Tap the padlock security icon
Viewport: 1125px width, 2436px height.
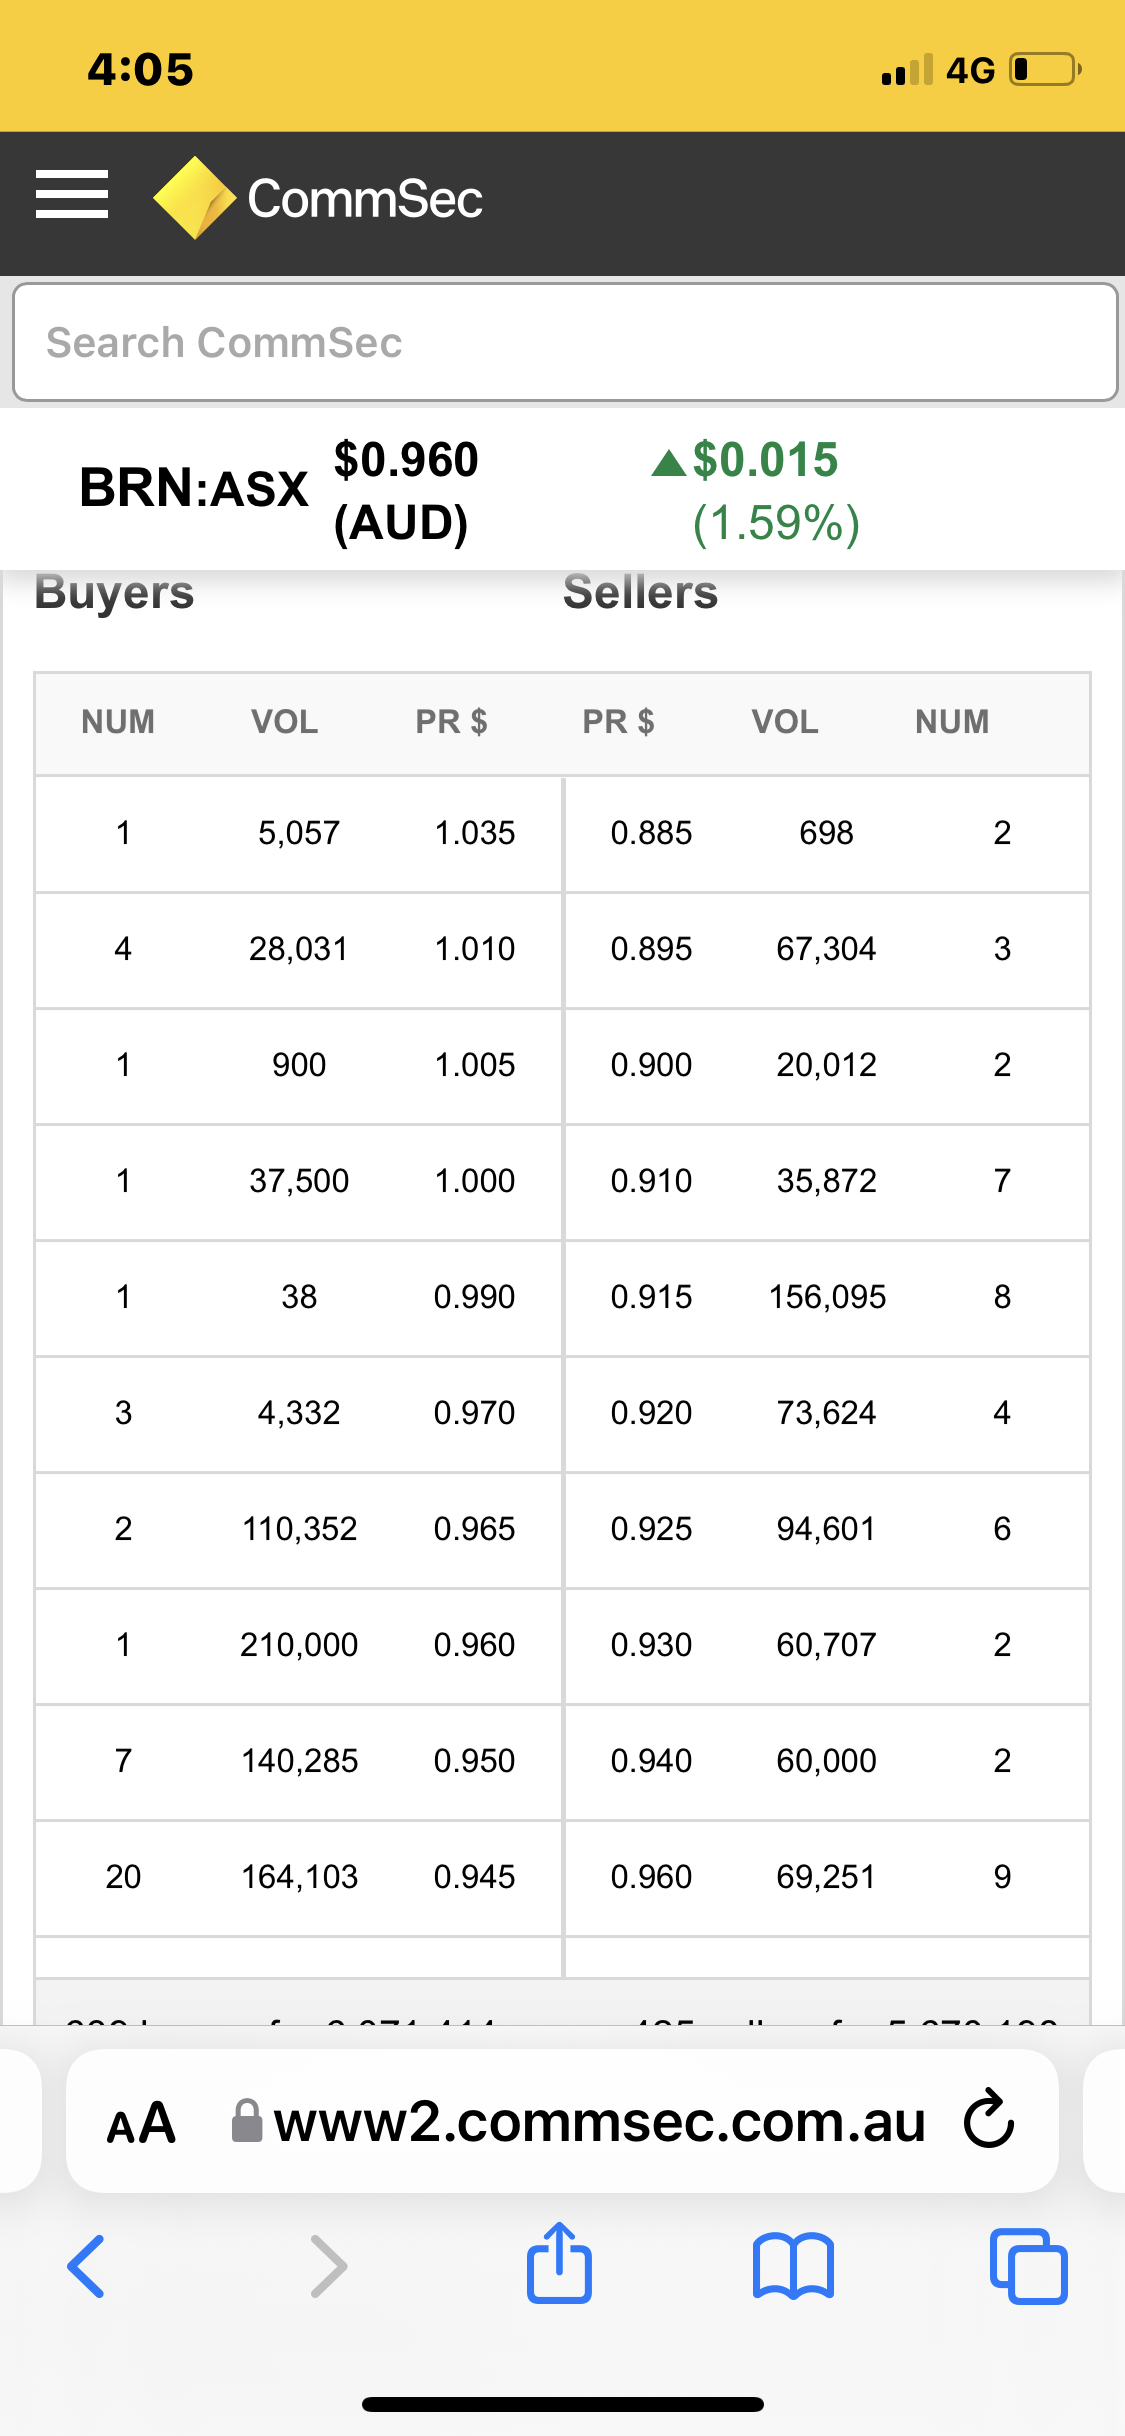[x=247, y=2121]
